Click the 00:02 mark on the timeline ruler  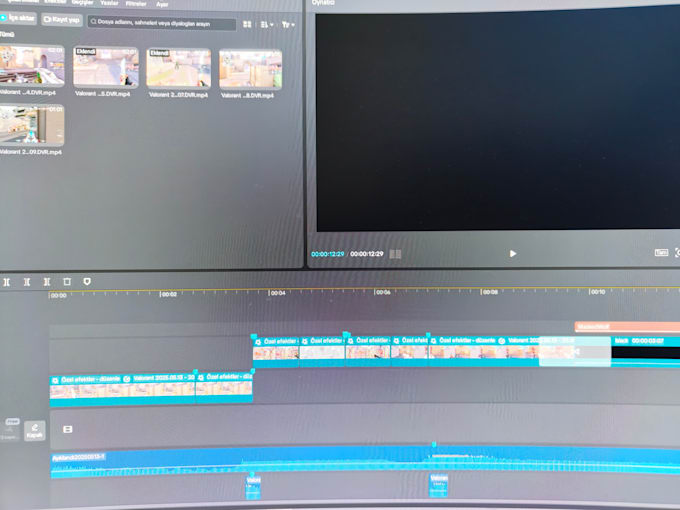coord(168,294)
